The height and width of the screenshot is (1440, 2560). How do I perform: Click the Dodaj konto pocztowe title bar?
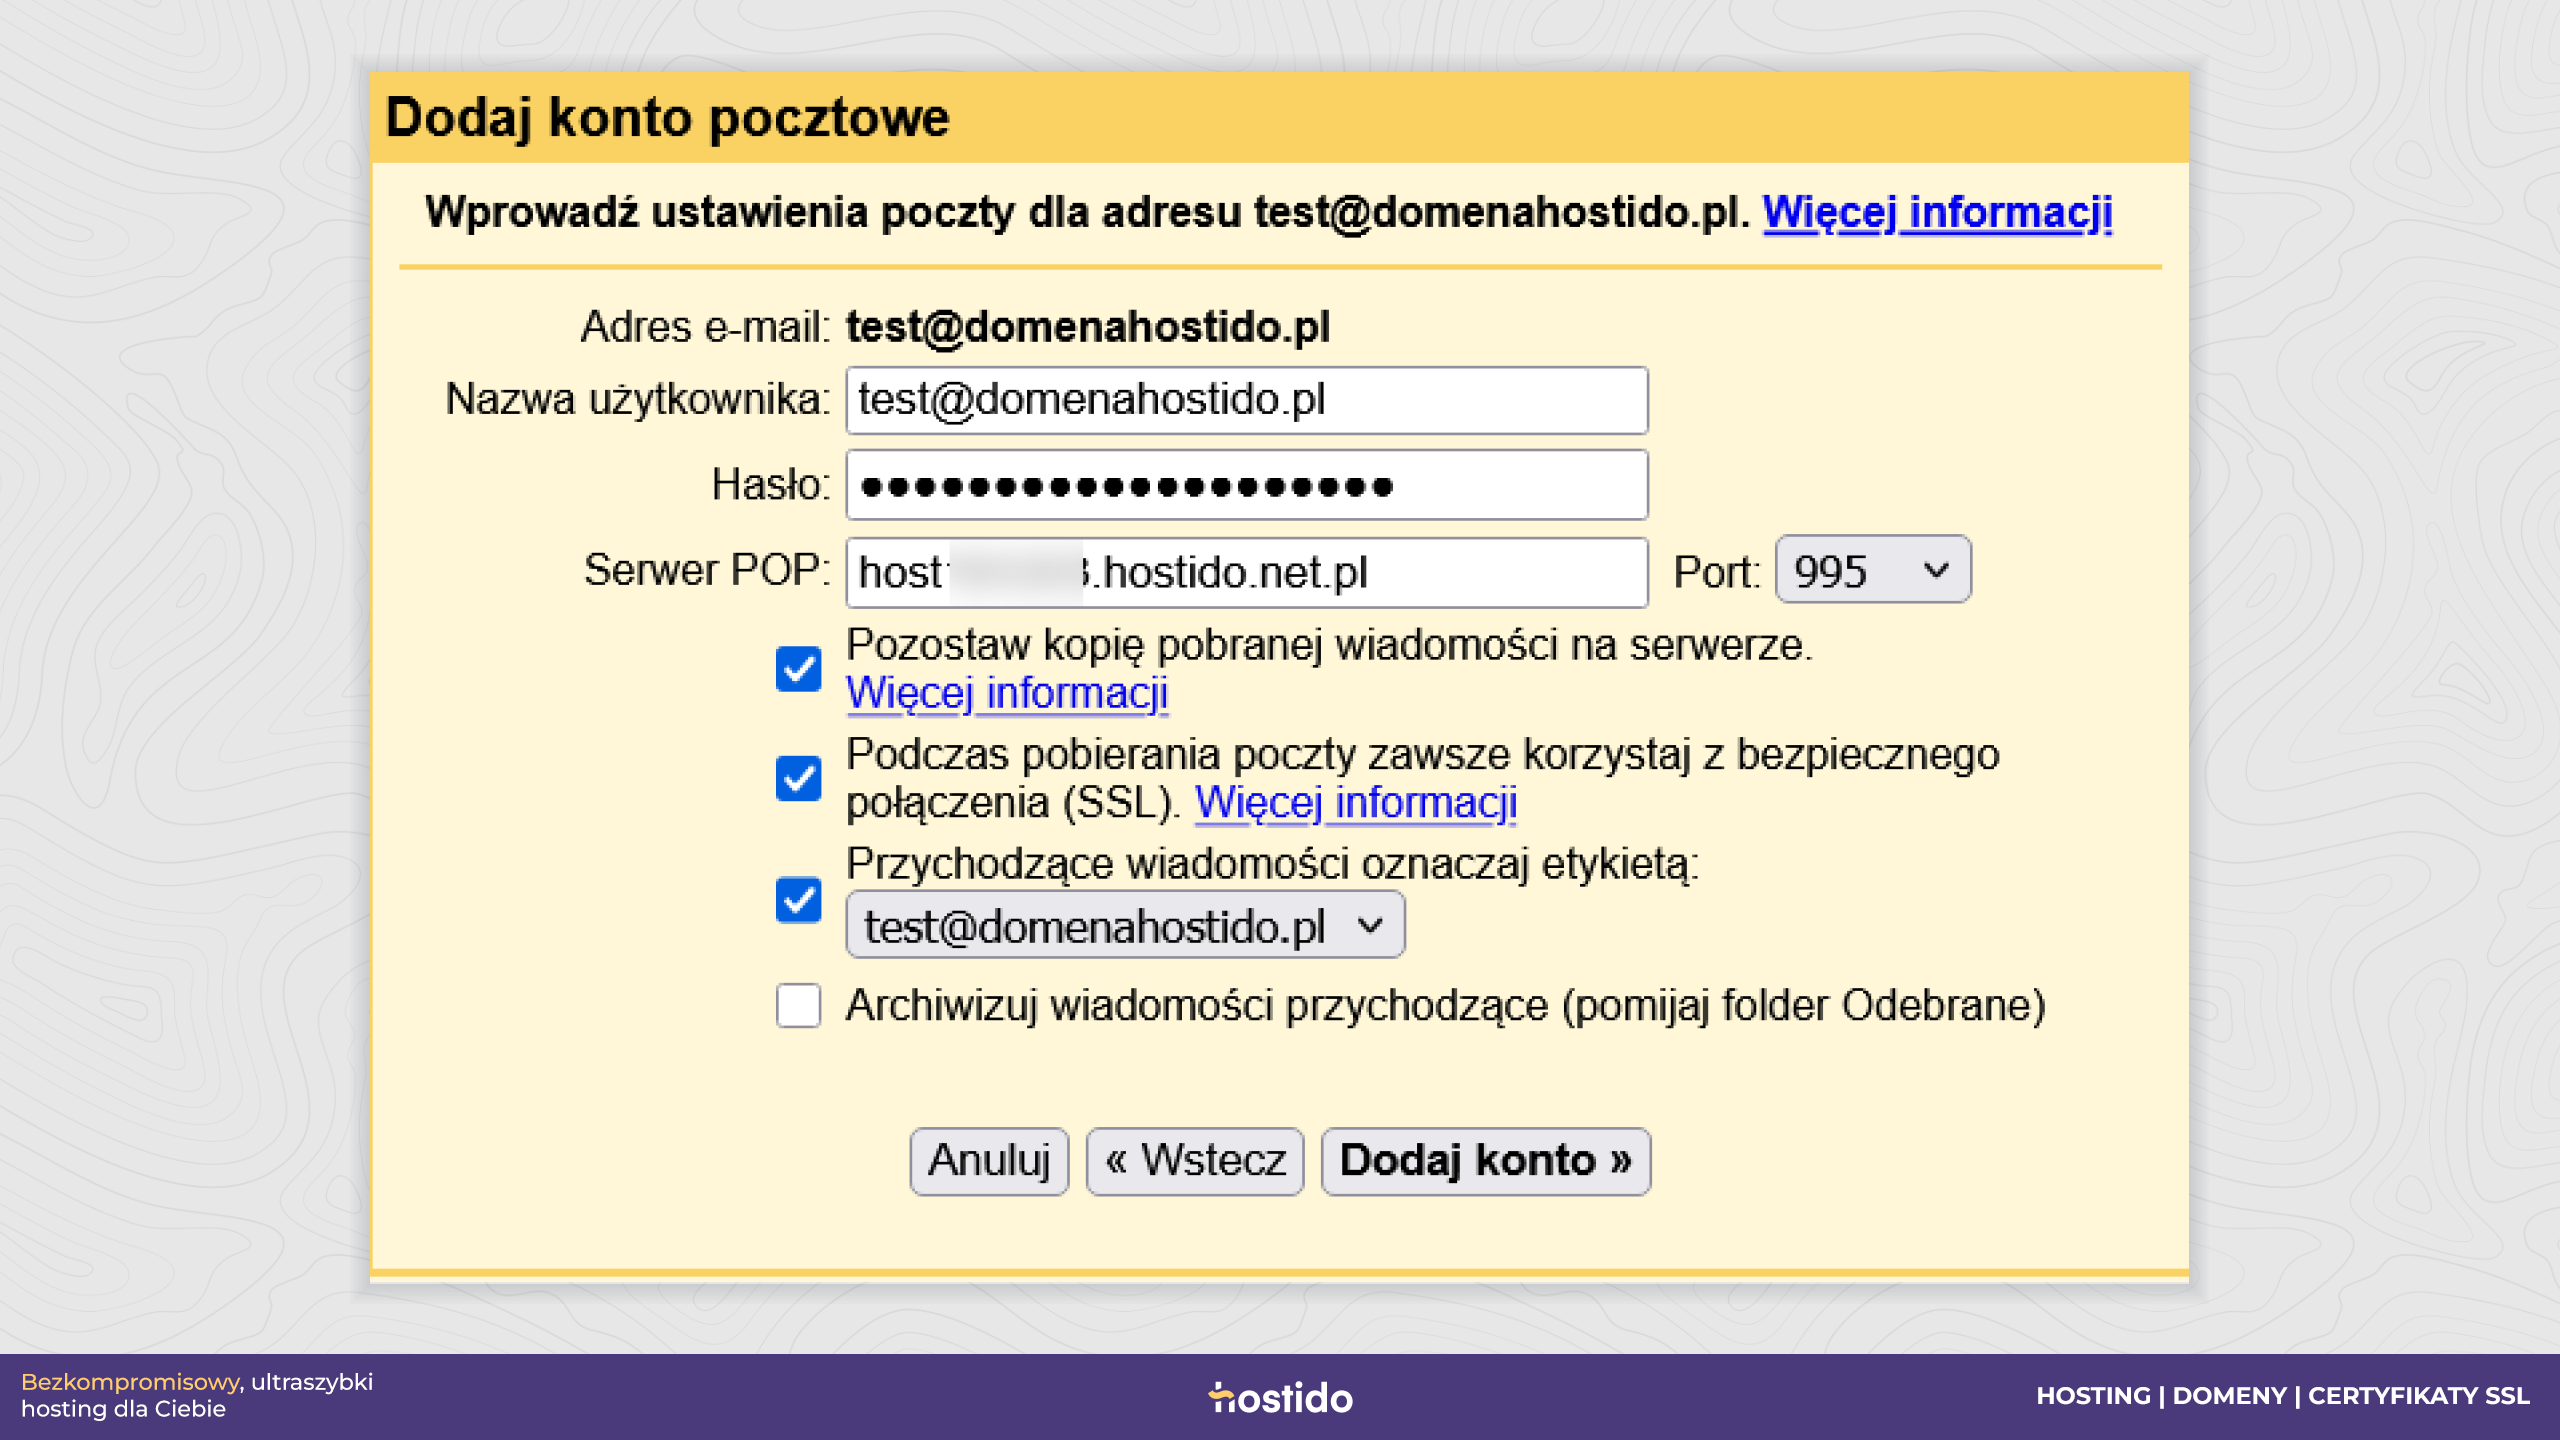(1279, 117)
